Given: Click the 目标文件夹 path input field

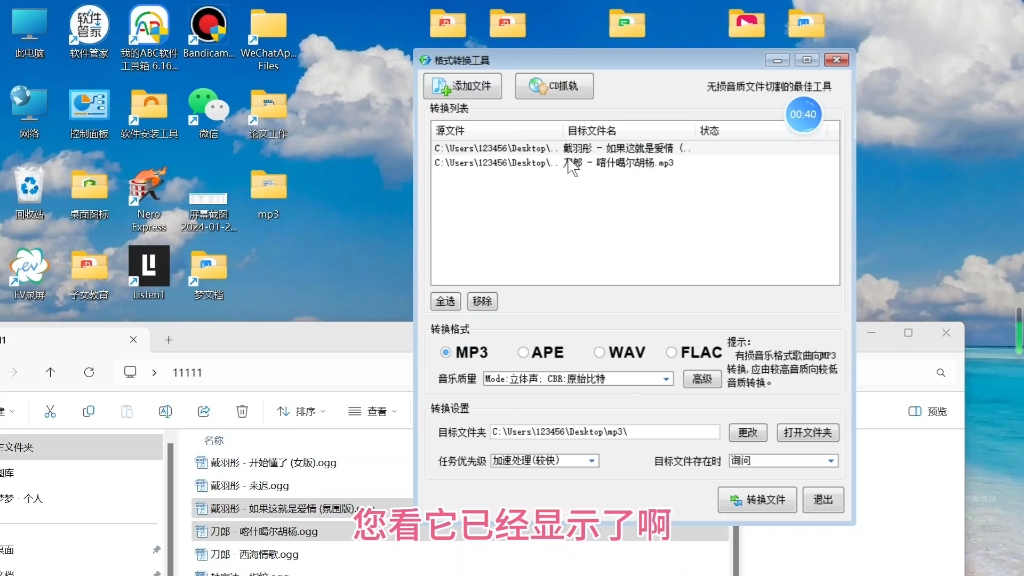Looking at the screenshot, I should coord(604,432).
